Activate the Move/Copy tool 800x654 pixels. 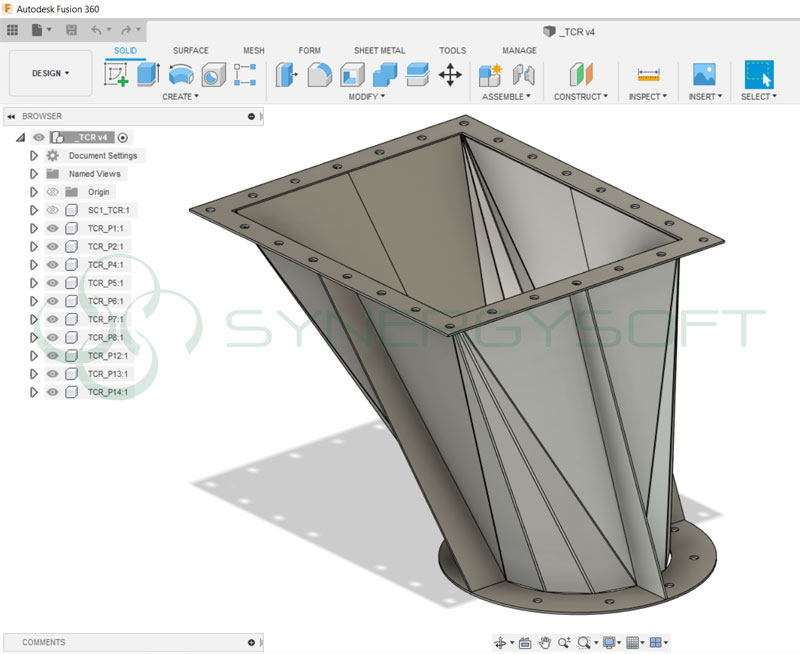452,75
